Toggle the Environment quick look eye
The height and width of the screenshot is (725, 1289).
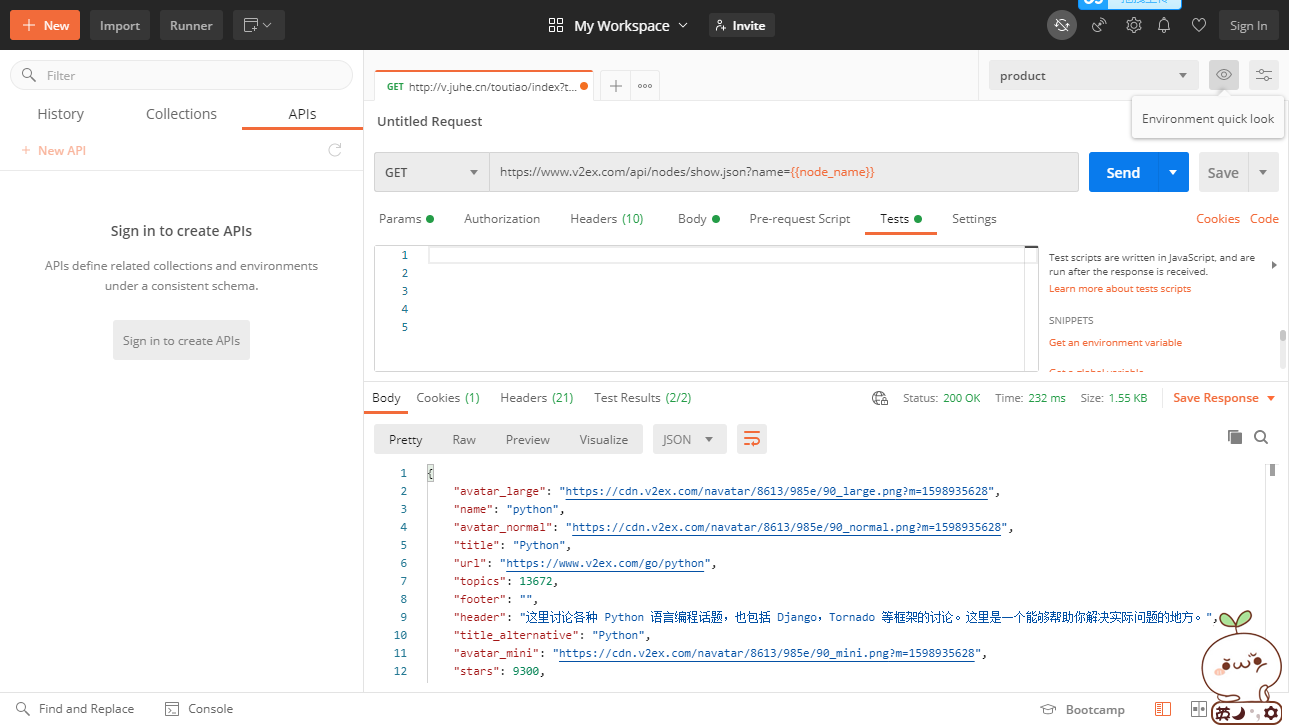tap(1223, 75)
